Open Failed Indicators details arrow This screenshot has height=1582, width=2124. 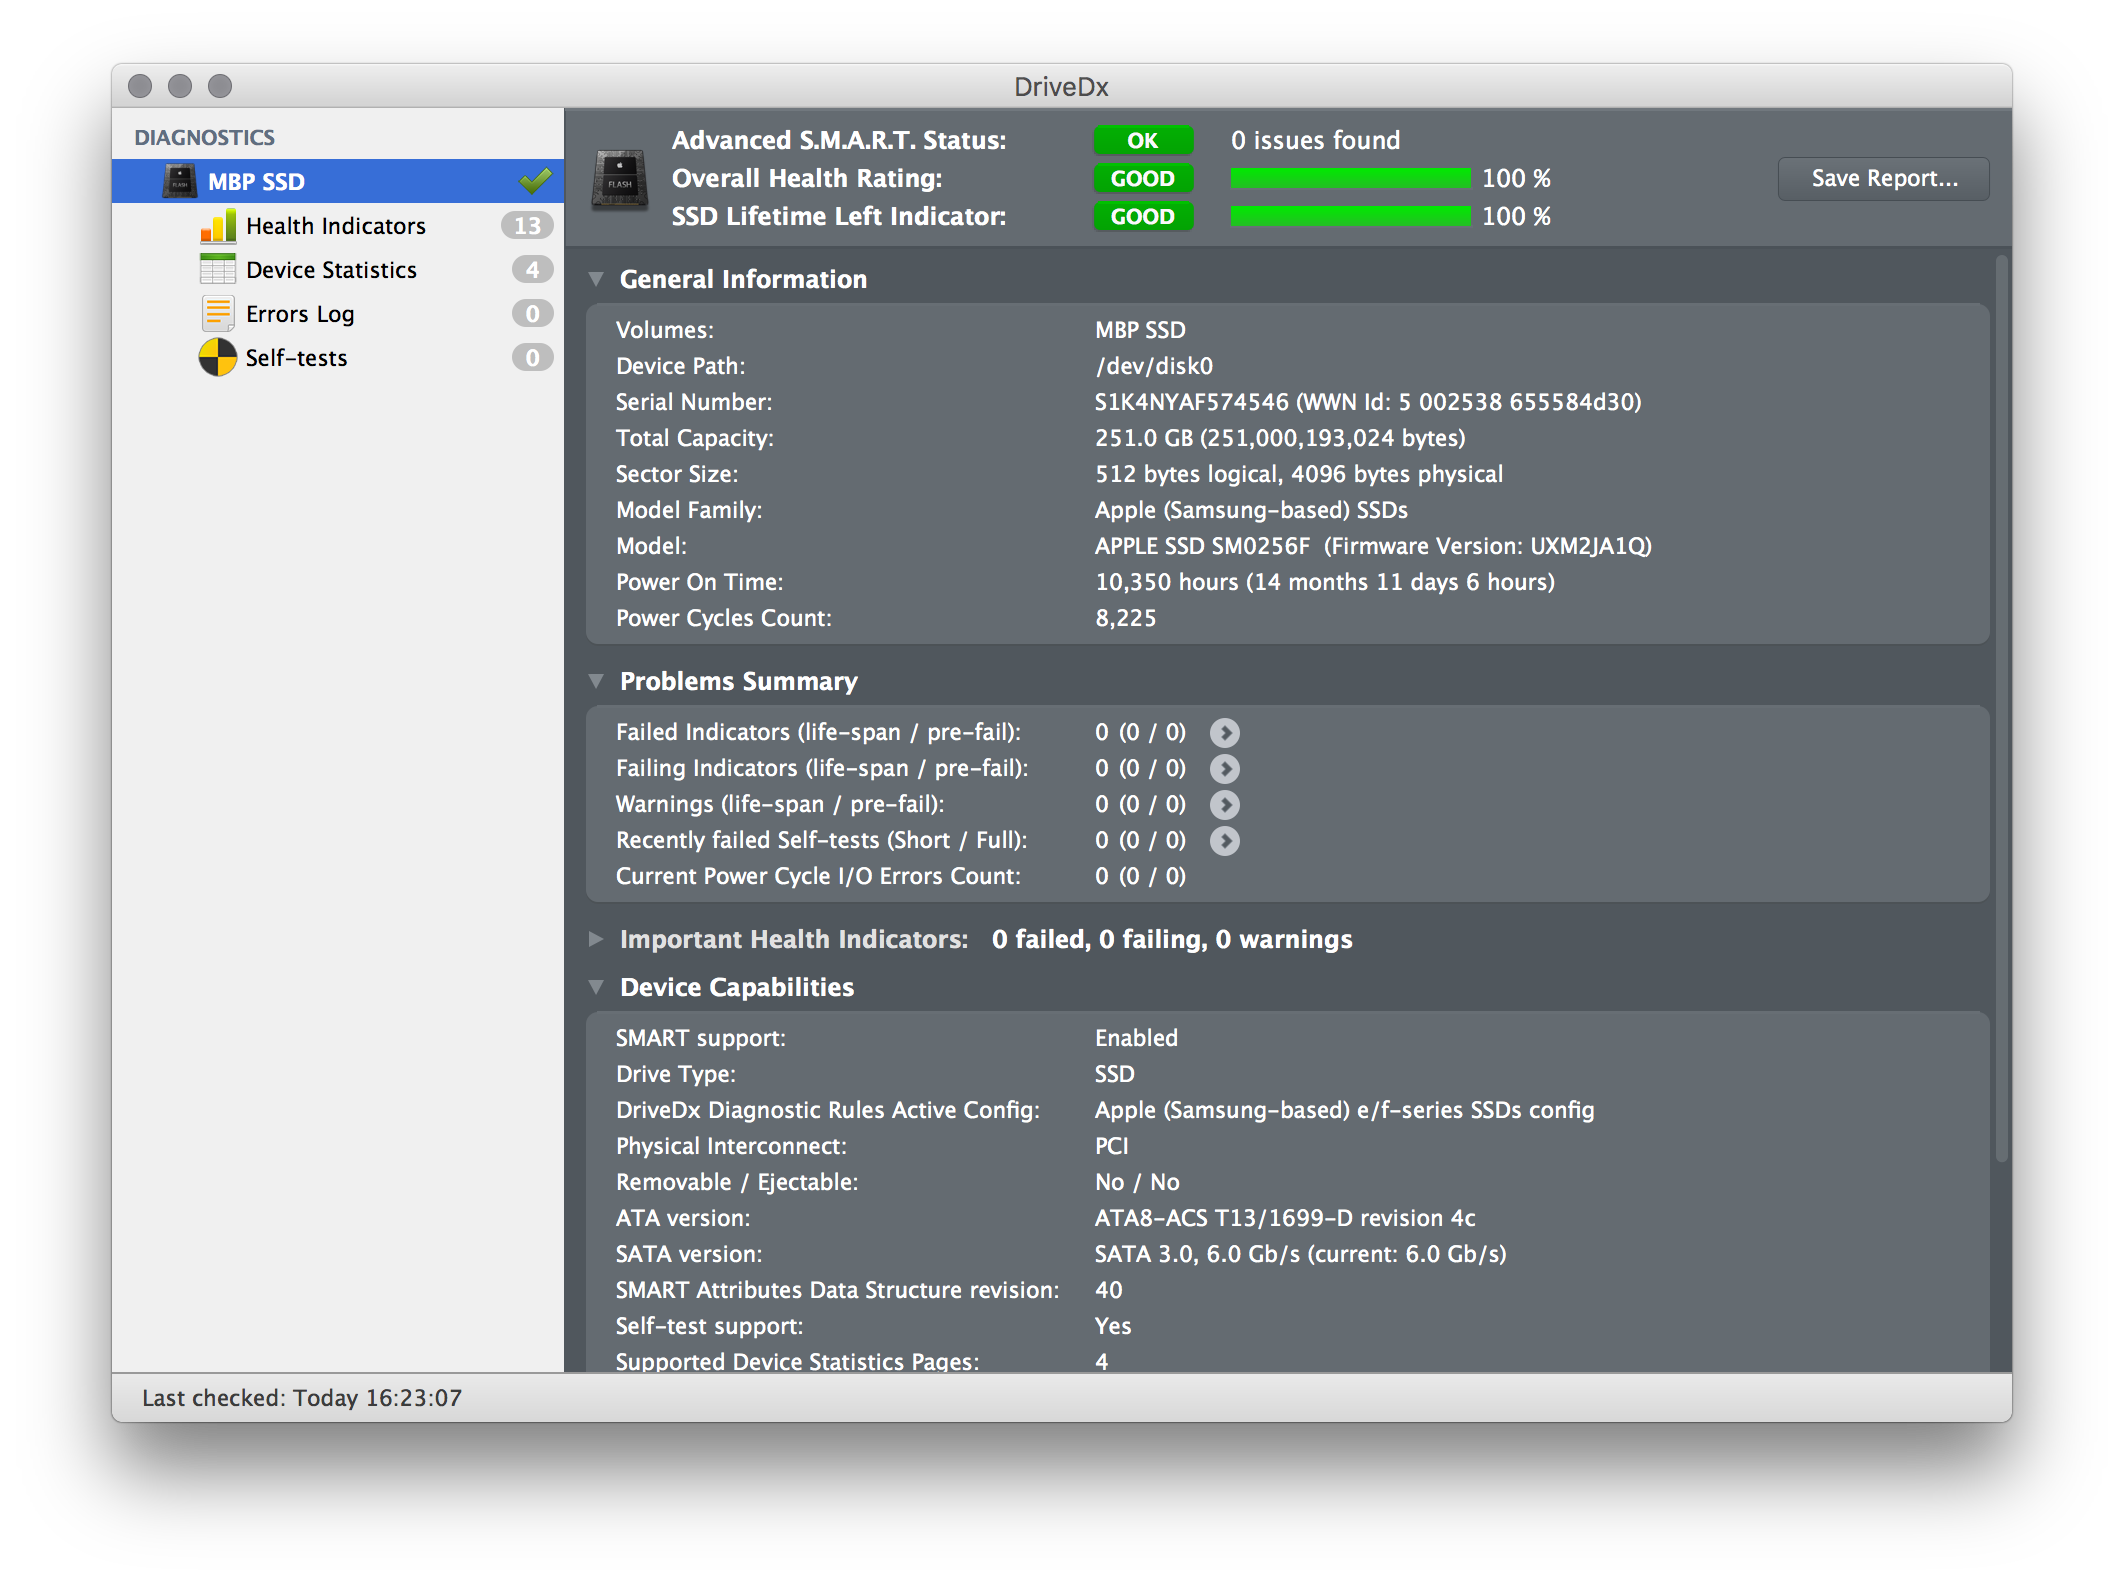[1224, 733]
